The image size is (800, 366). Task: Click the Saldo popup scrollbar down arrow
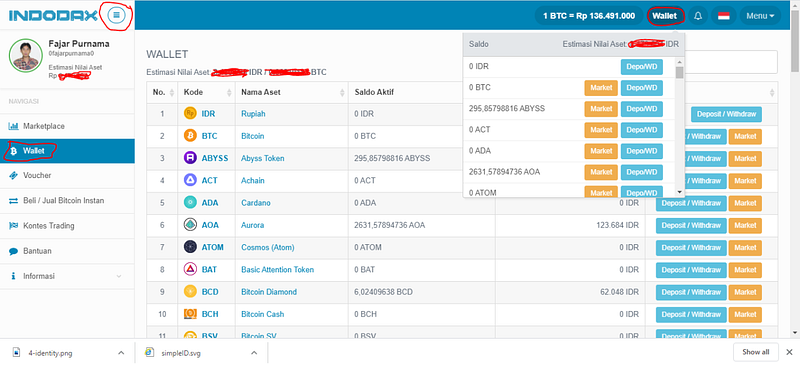(679, 192)
